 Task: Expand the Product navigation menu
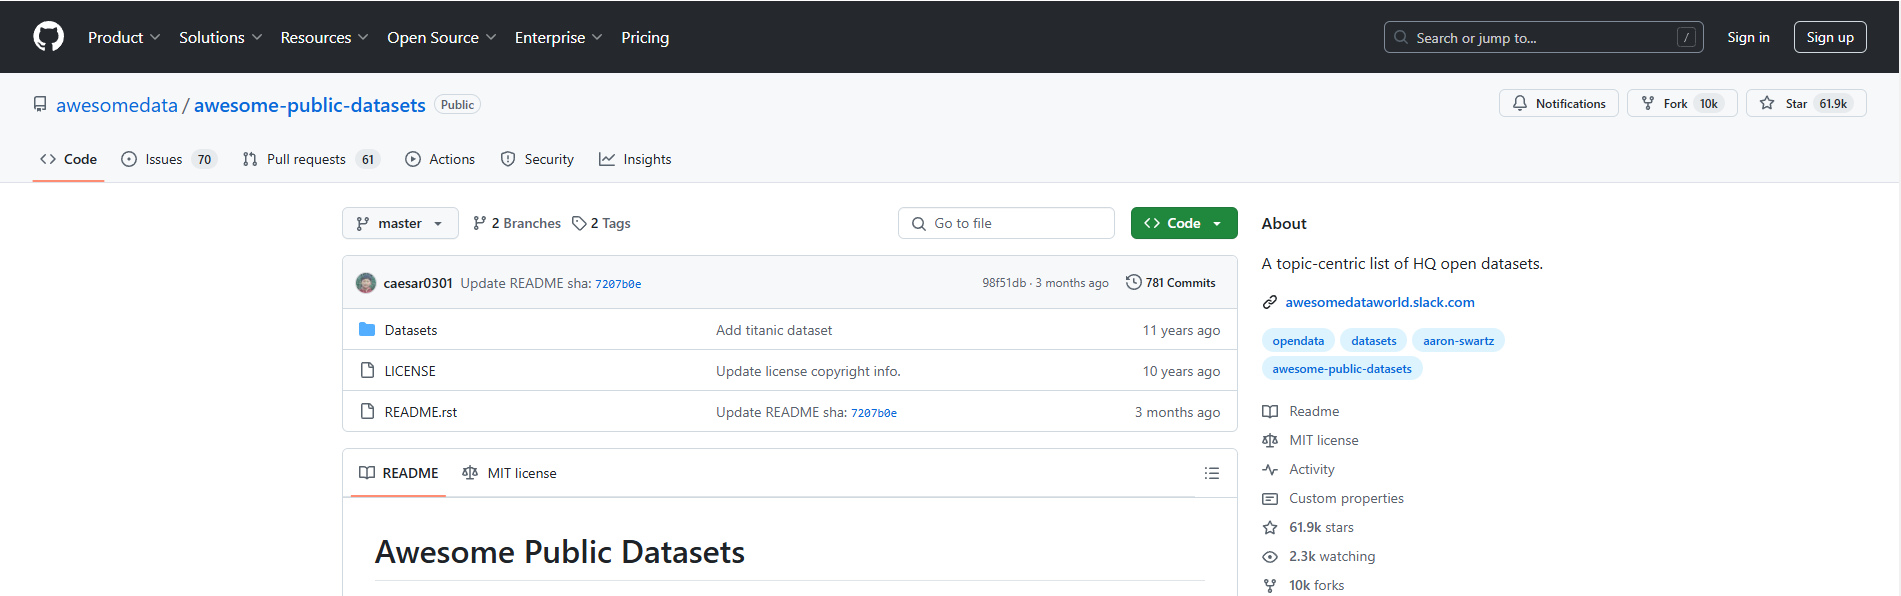point(123,37)
